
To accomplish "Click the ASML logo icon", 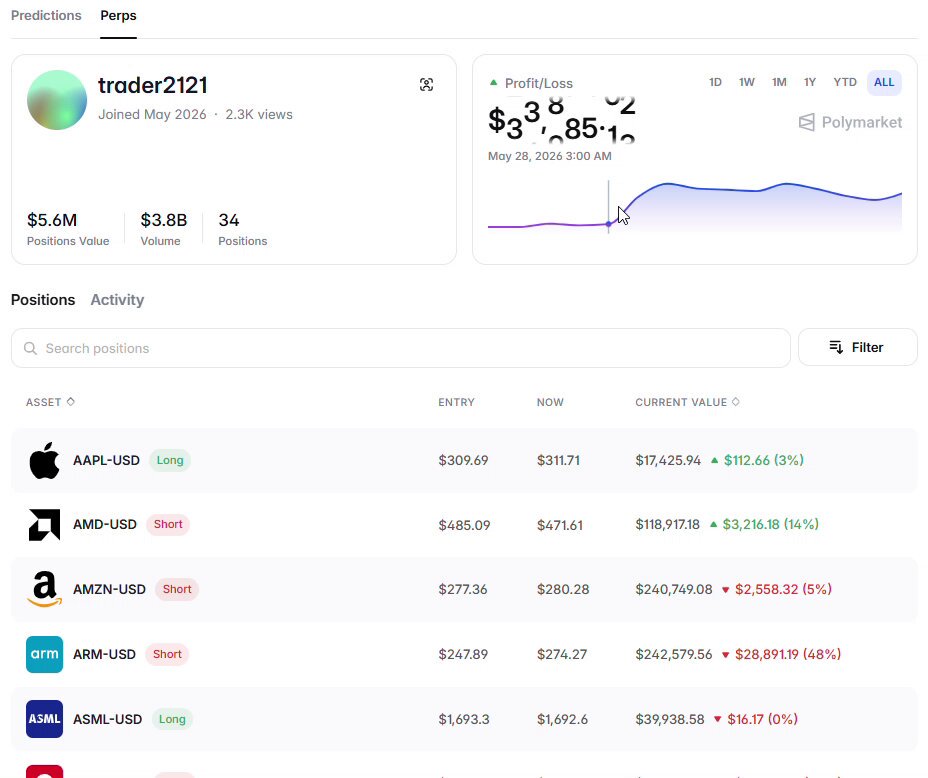I will pyautogui.click(x=44, y=719).
